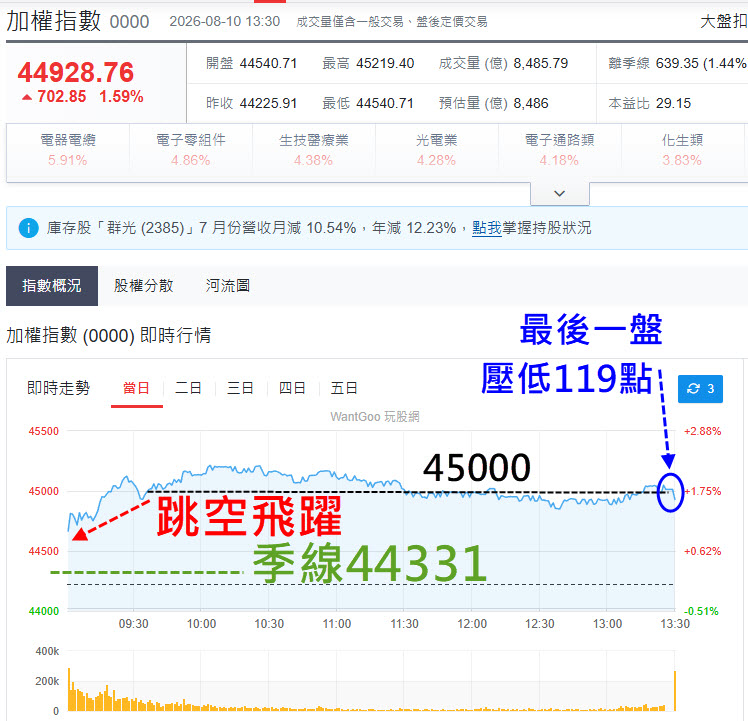Viewport: 748px width, 721px height.
Task: Click the 44000 green axis label
Action: (43, 611)
